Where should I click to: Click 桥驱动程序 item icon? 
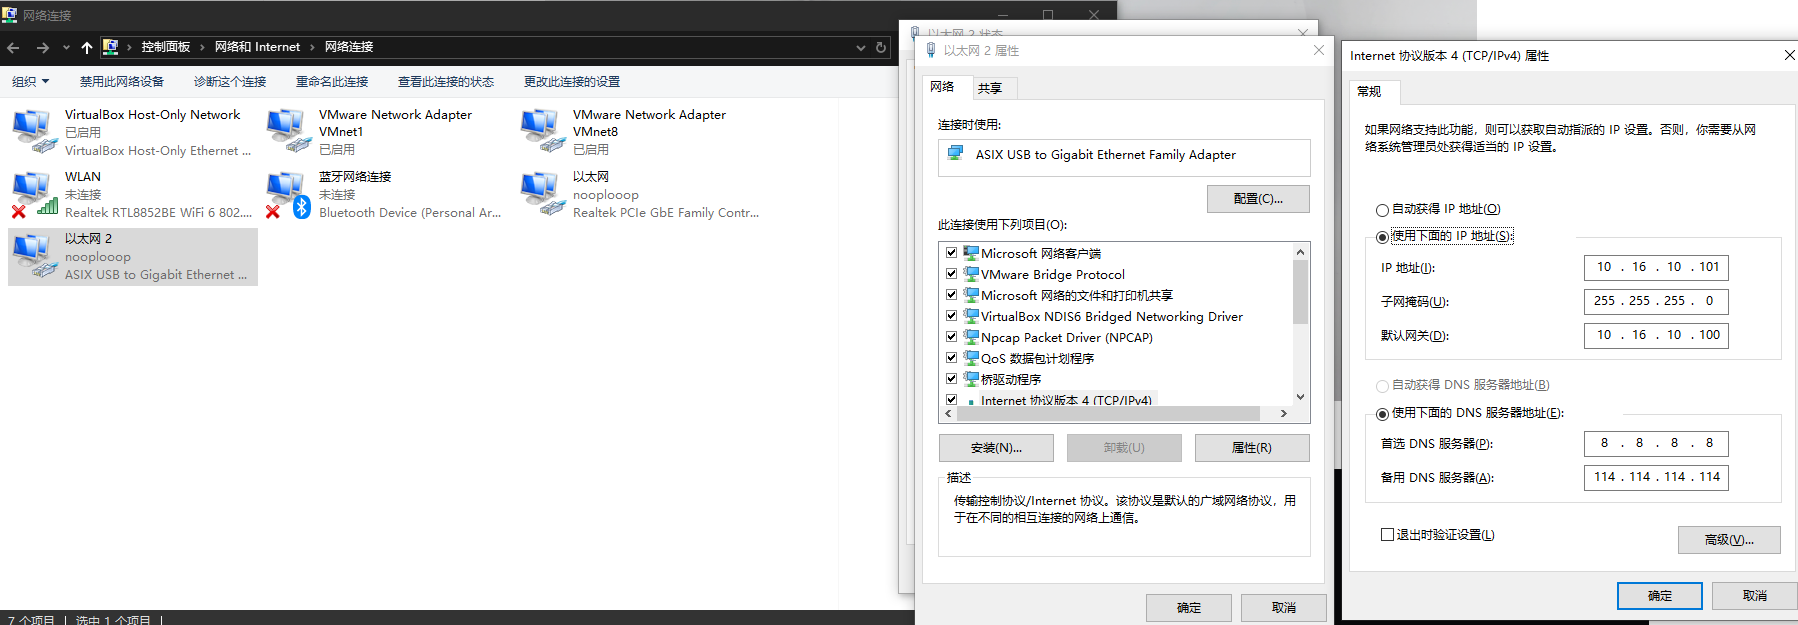pyautogui.click(x=971, y=379)
